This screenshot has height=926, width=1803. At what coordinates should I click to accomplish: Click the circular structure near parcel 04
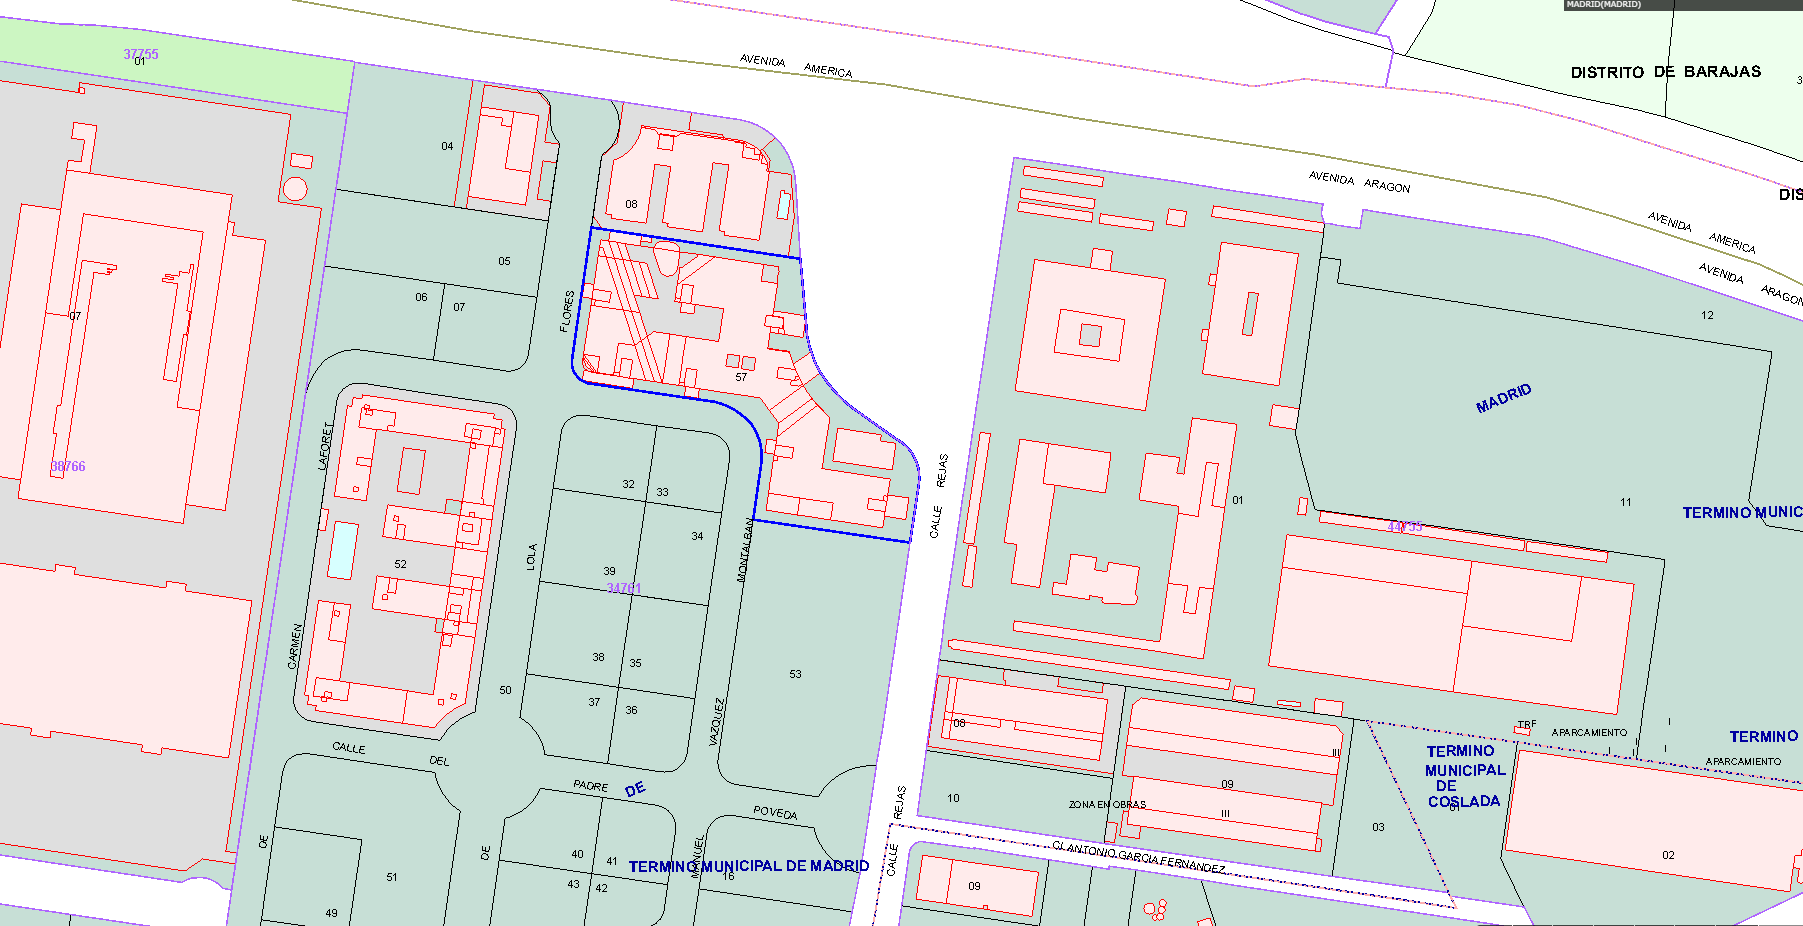point(295,189)
